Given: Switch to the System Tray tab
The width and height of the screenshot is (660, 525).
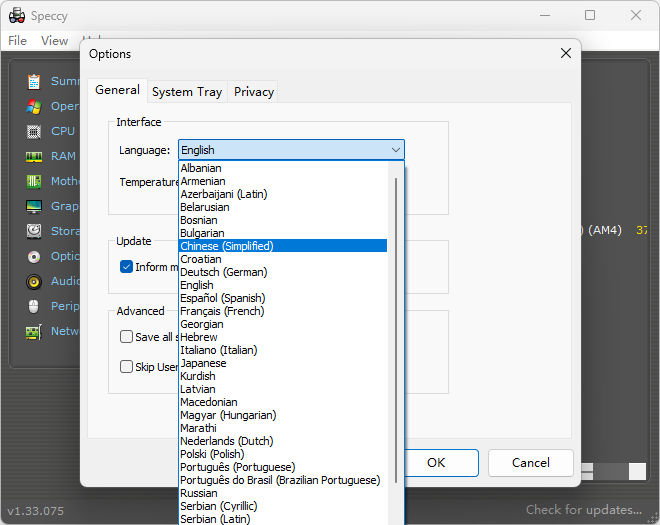Looking at the screenshot, I should click(187, 91).
